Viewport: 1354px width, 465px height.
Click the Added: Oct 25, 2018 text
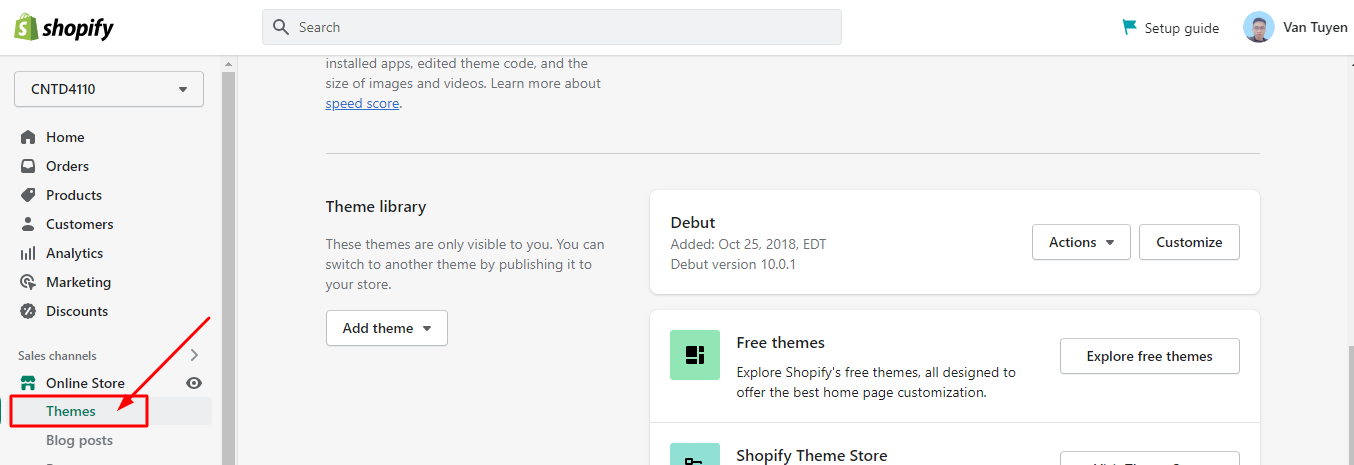(x=749, y=244)
